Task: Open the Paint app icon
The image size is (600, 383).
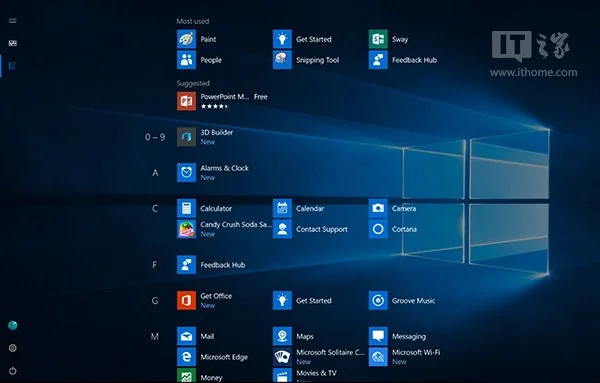Action: click(x=186, y=39)
